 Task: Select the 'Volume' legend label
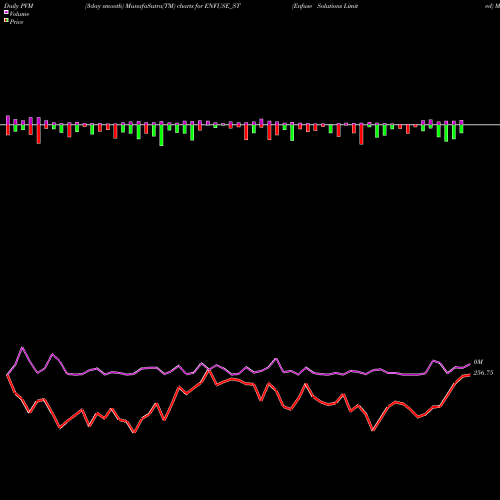click(19, 14)
